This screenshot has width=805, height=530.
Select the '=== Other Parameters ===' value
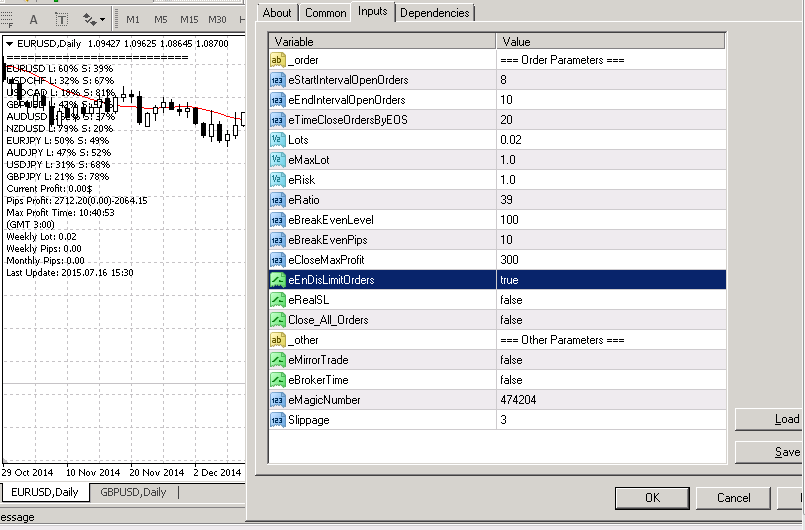[x=562, y=340]
